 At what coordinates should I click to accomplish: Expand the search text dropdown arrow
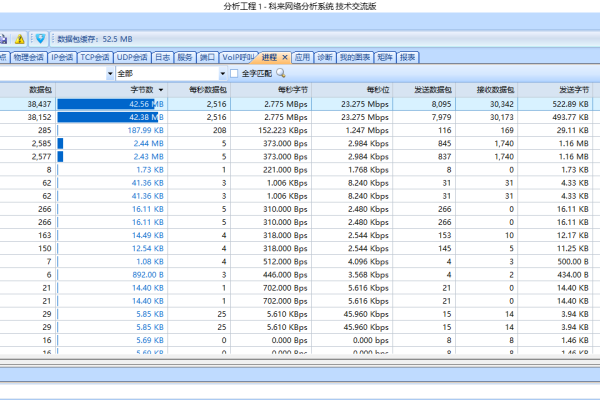[x=109, y=73]
